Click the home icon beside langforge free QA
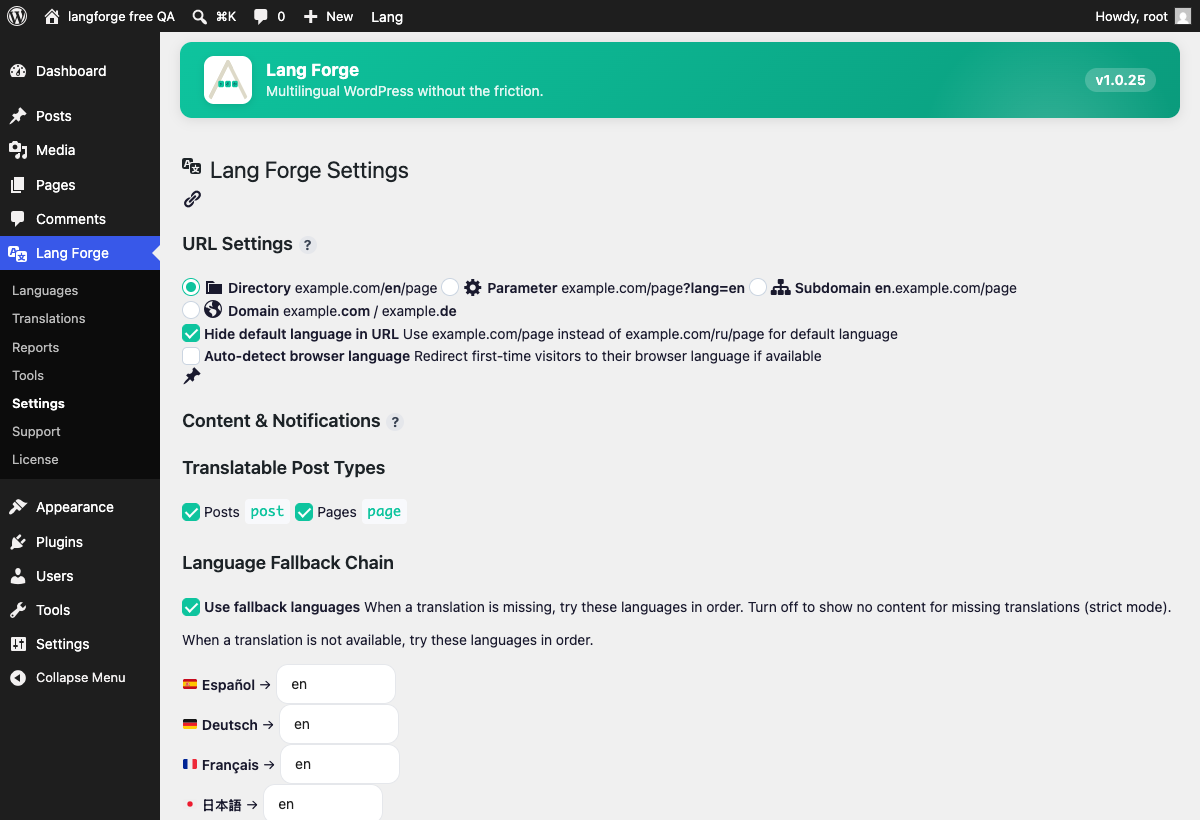Screen dimensions: 1200x820 pos(52,16)
